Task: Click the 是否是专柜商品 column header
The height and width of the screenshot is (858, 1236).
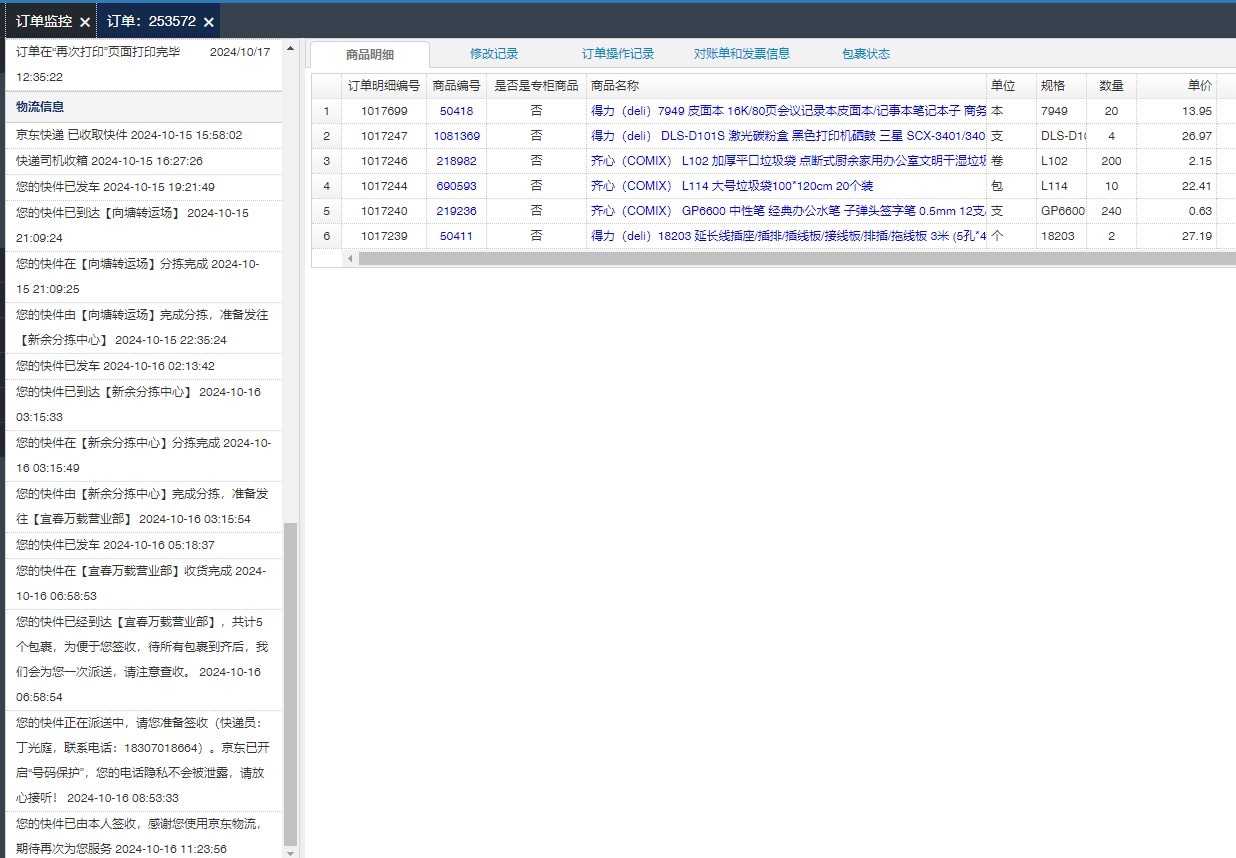Action: (536, 86)
